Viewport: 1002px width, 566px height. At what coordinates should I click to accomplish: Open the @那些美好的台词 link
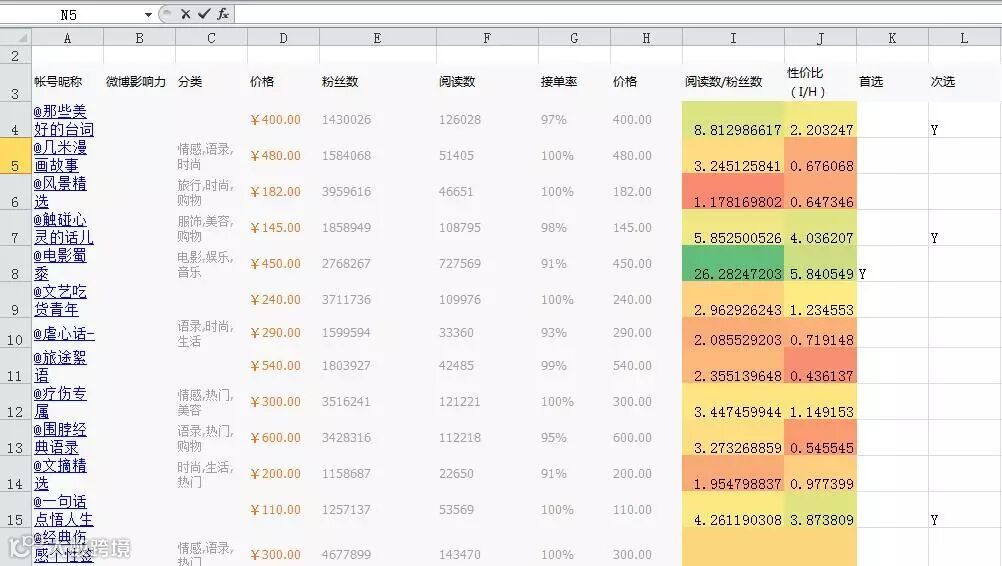point(63,120)
